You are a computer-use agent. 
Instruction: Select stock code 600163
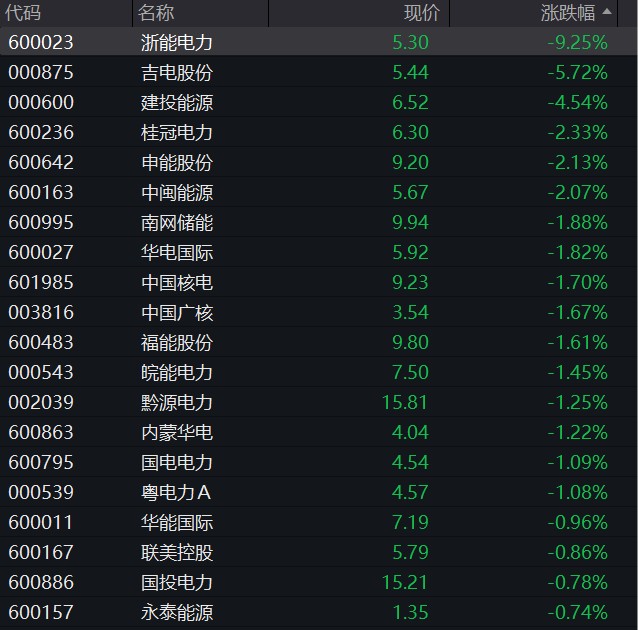41,192
